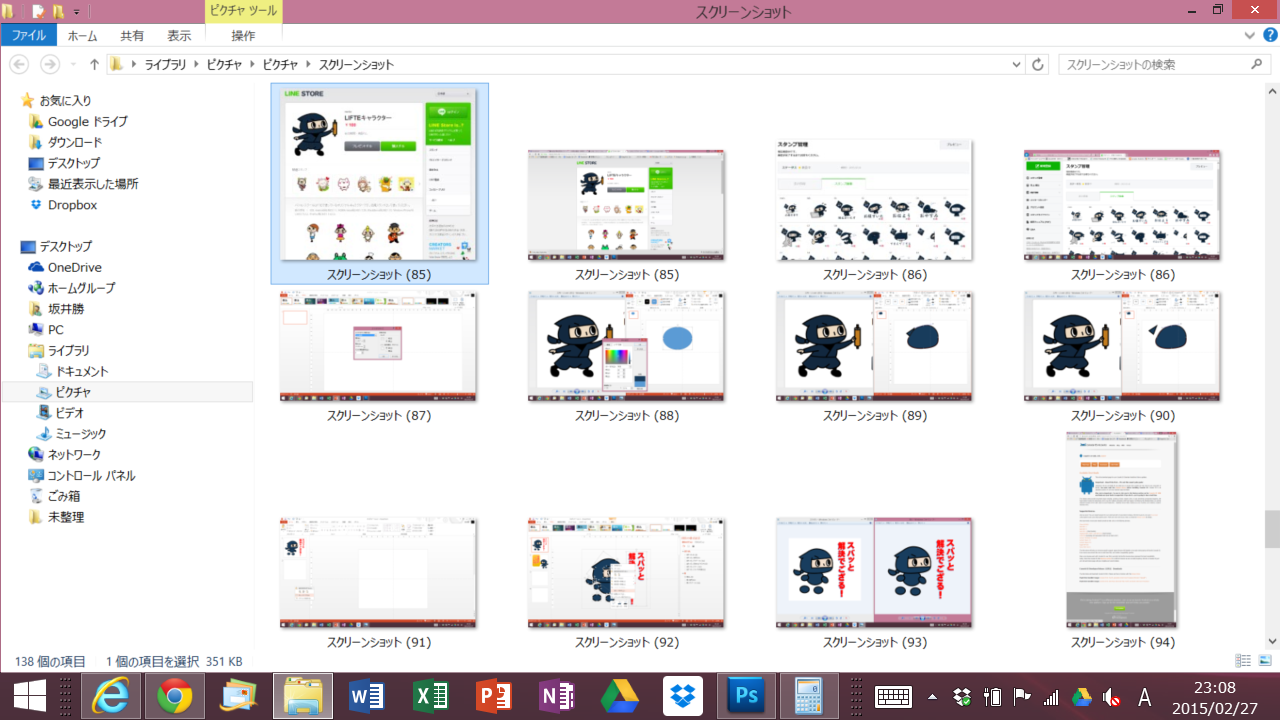This screenshot has height=720, width=1280.
Task: Click the muted volume tray icon
Action: (x=1111, y=697)
